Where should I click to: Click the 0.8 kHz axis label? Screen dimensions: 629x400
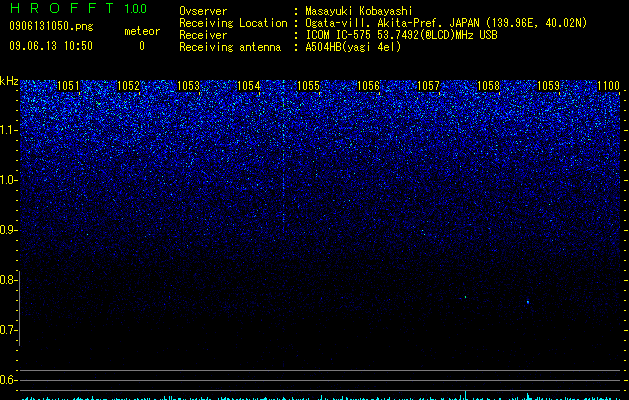[7, 280]
